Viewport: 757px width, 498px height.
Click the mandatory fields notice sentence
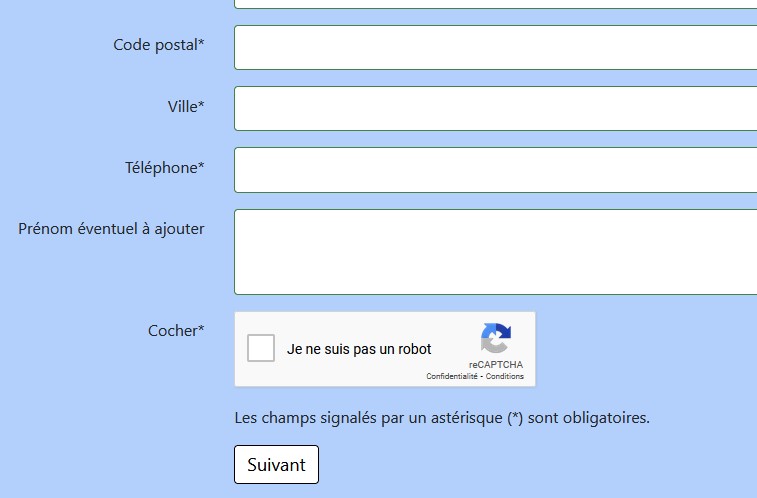point(441,417)
